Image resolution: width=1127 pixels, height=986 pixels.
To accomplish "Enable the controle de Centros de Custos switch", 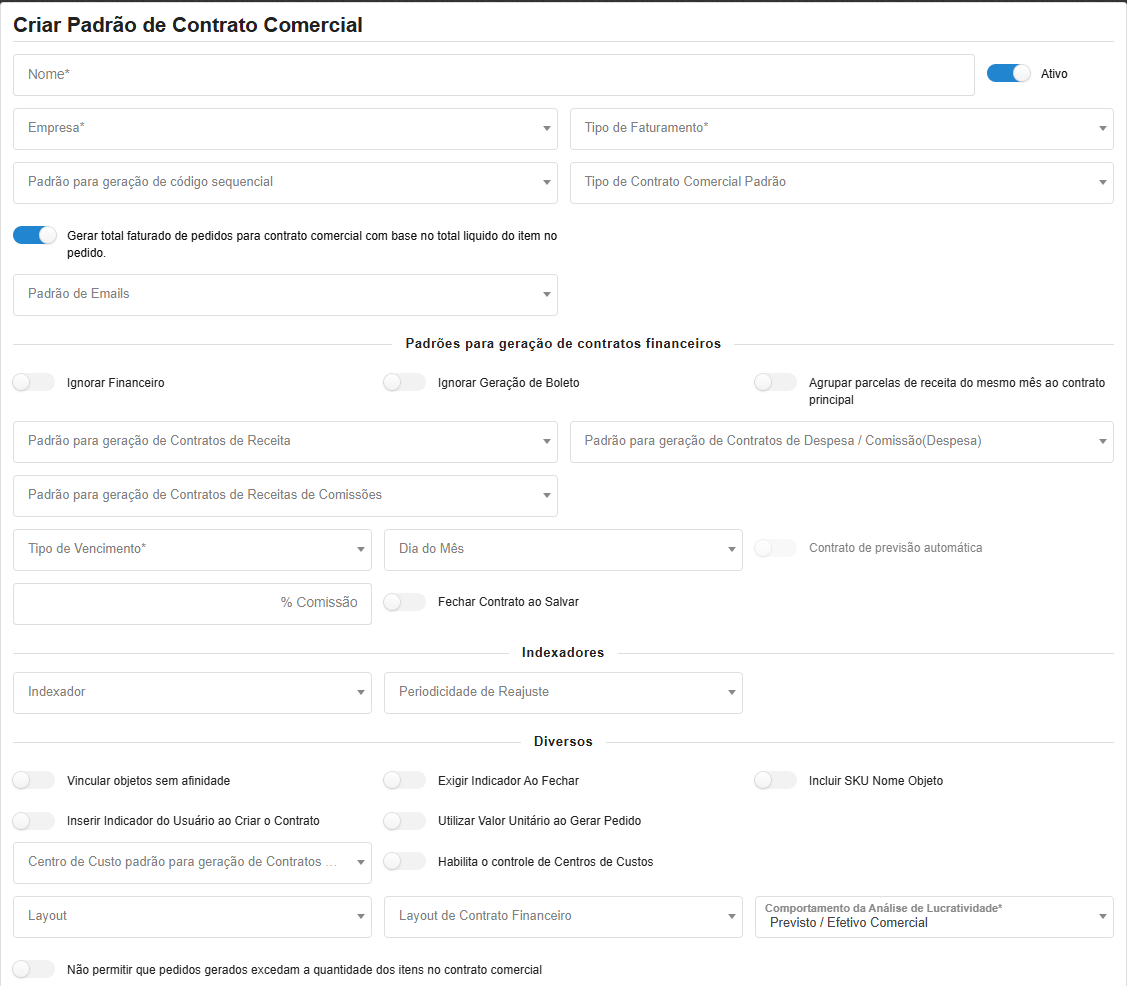I will click(x=405, y=861).
